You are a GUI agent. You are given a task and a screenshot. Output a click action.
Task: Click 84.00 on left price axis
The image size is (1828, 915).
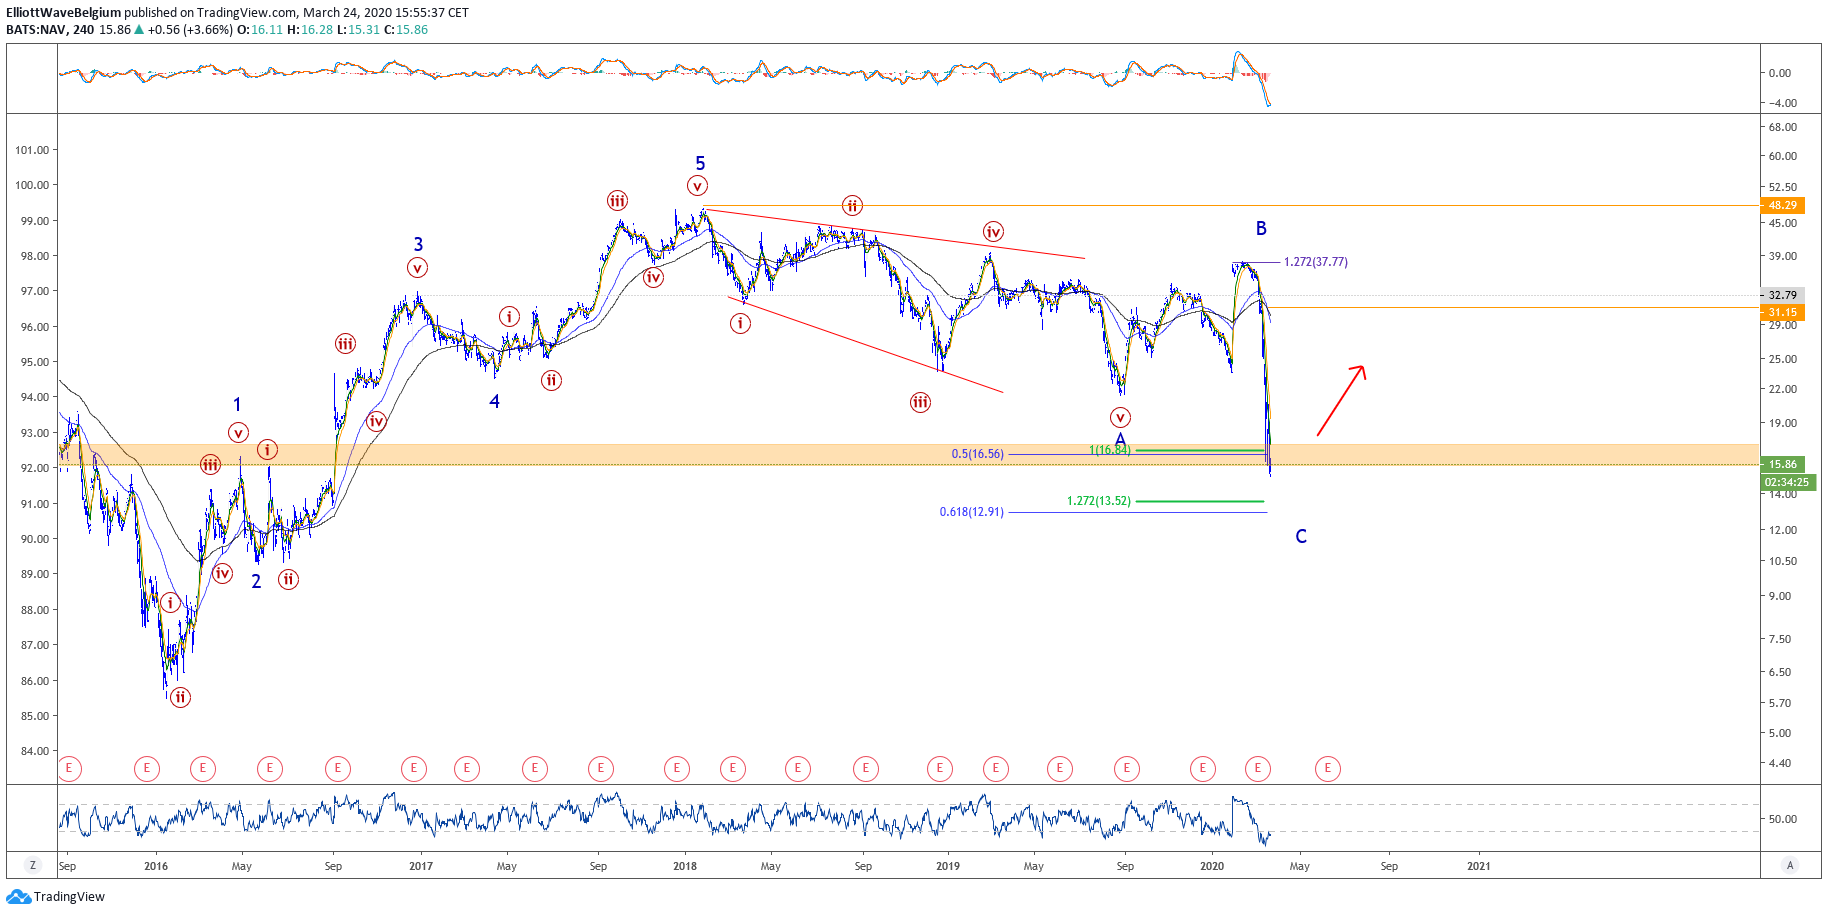(x=35, y=751)
